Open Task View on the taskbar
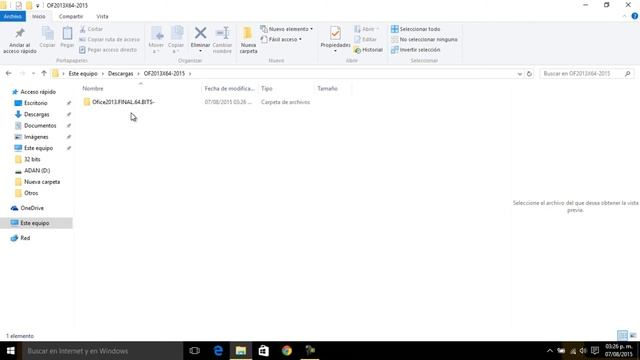This screenshot has width=640, height=360. click(195, 351)
